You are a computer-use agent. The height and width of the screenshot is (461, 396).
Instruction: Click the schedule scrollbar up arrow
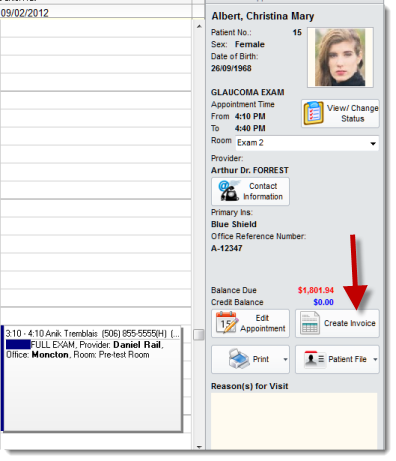[x=199, y=26]
